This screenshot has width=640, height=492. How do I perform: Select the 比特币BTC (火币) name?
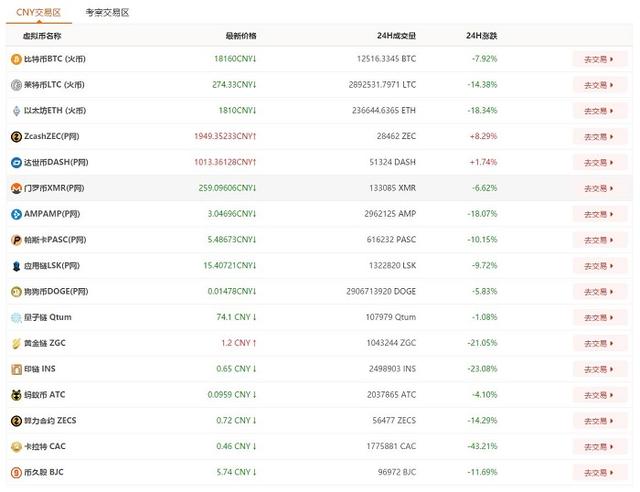55,59
